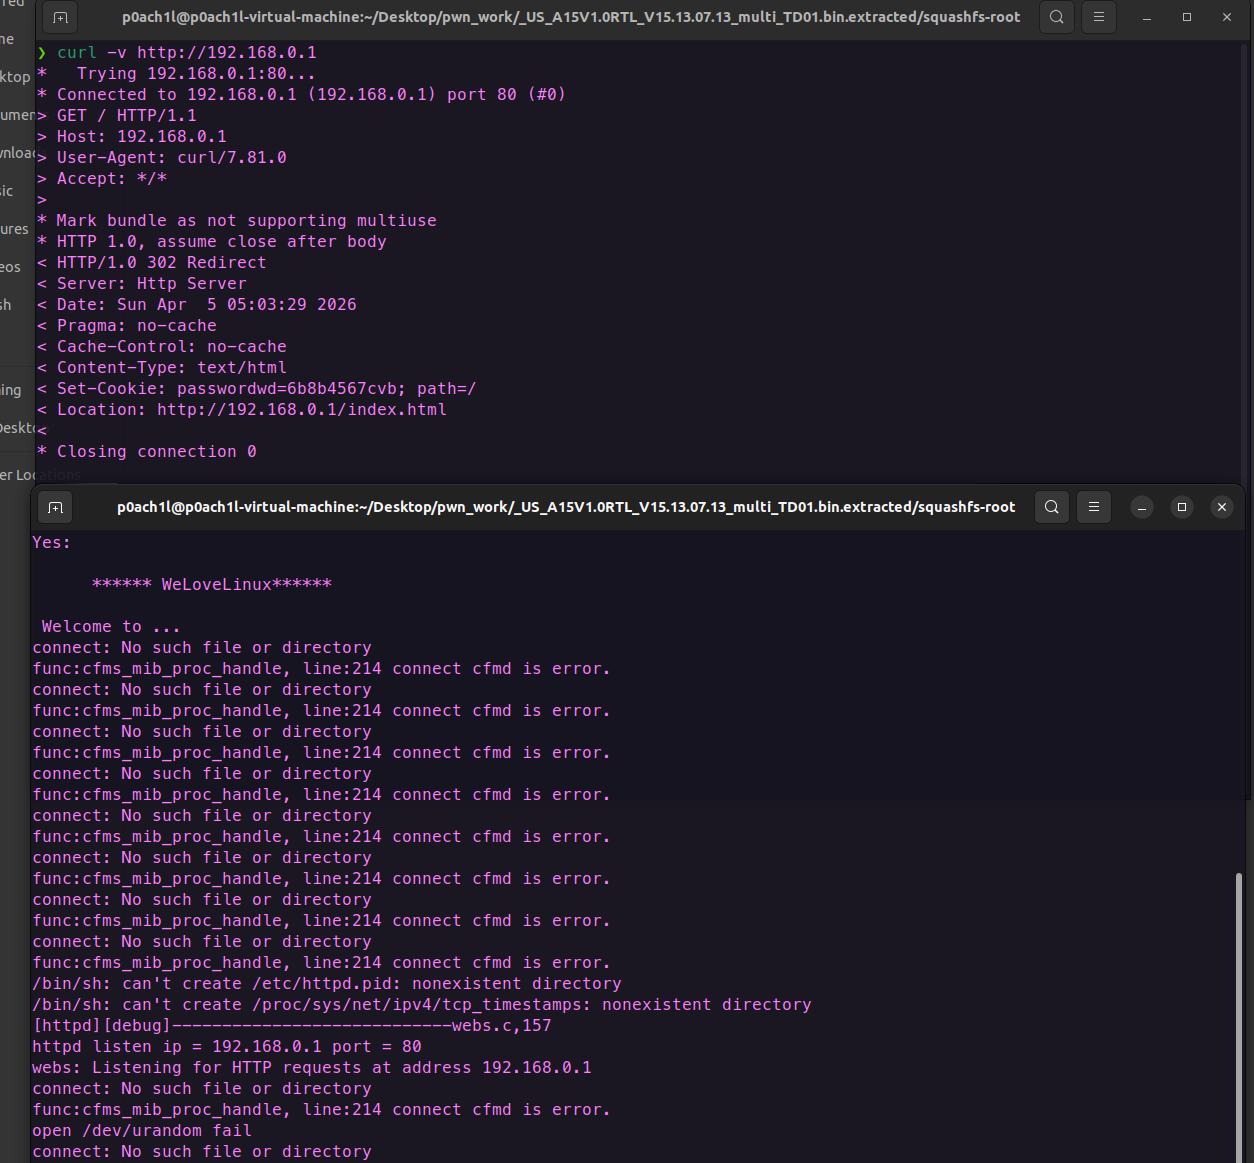This screenshot has height=1163, width=1254.
Task: Maximize the upper terminal window
Action: click(1187, 17)
